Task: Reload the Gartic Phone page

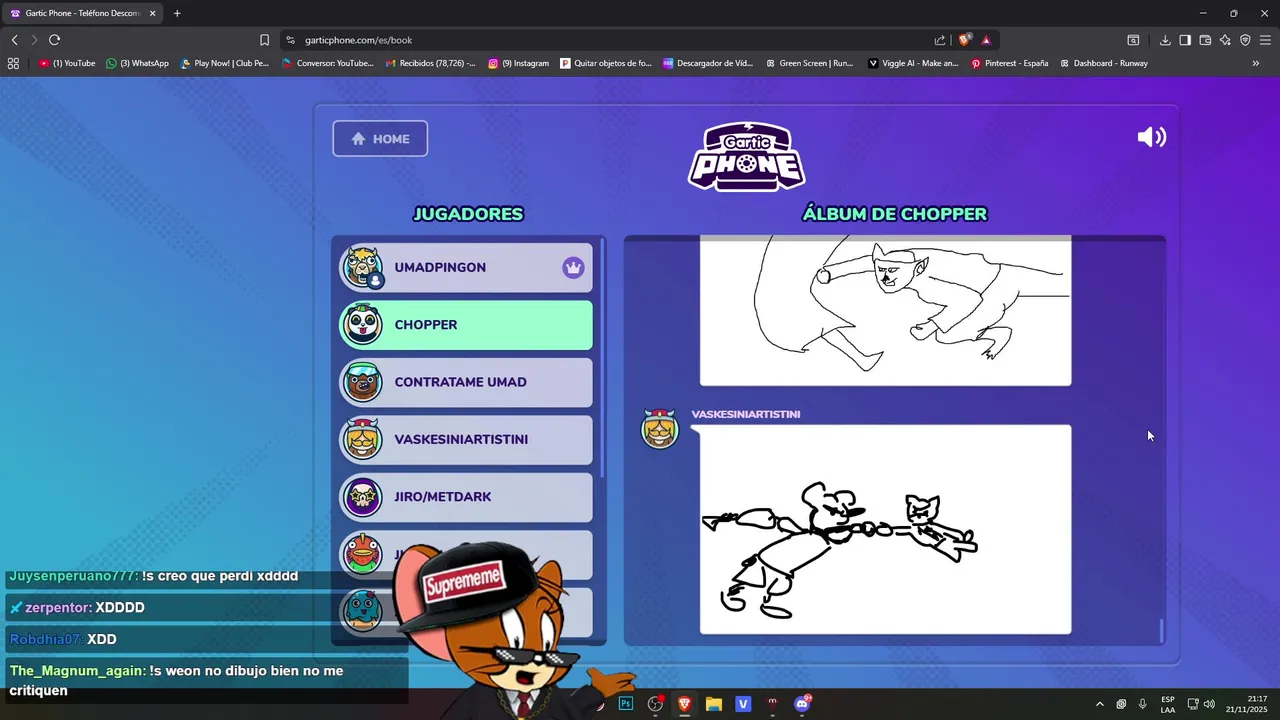Action: pyautogui.click(x=54, y=40)
